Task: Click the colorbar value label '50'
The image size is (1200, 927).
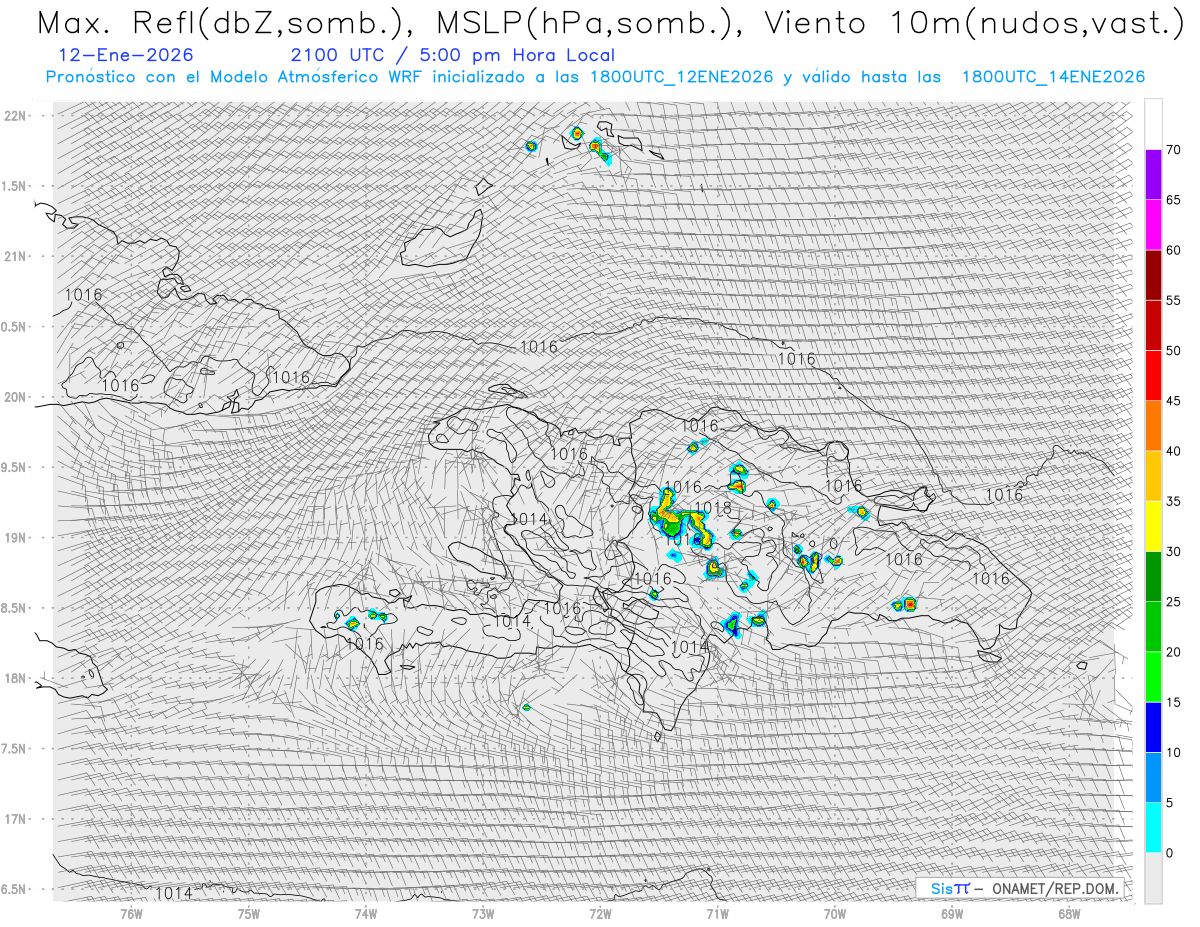Action: tap(1174, 351)
